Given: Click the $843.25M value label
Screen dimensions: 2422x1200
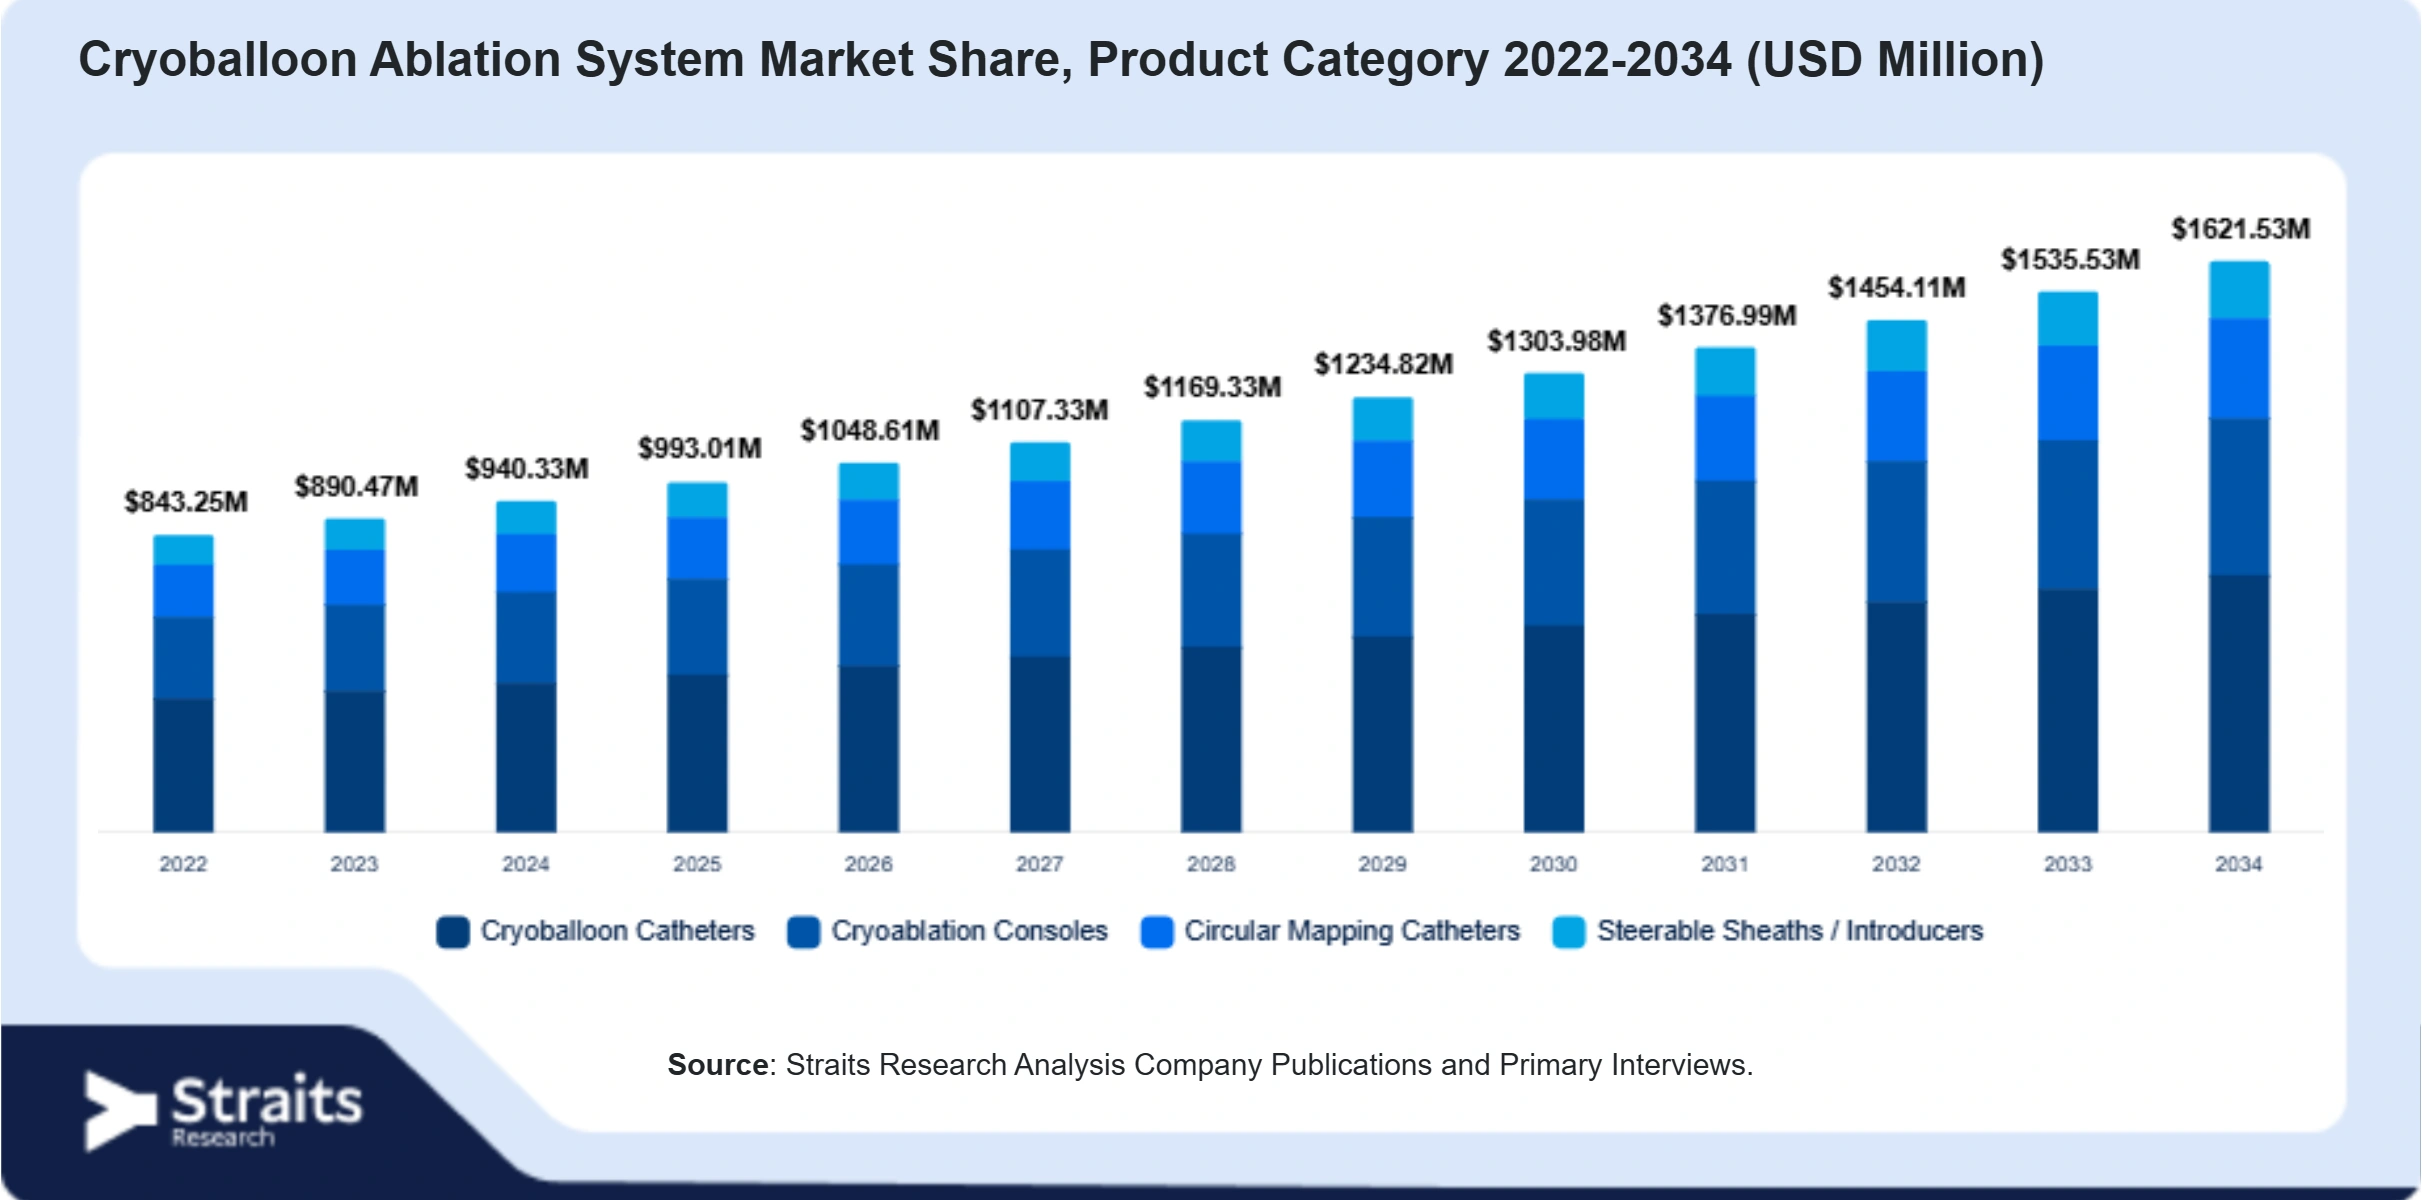Looking at the screenshot, I should coord(186,502).
